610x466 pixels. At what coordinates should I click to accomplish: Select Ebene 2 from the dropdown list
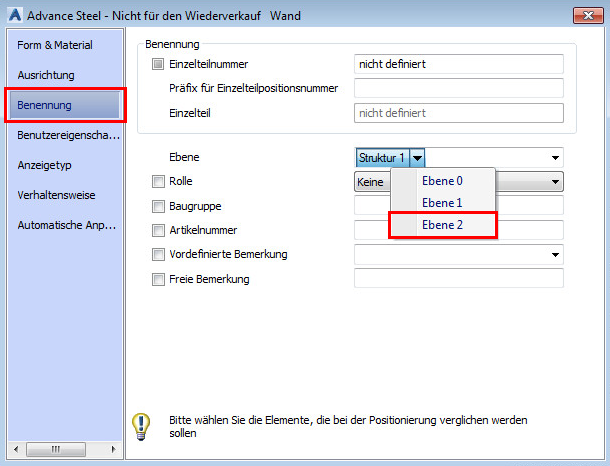click(443, 225)
